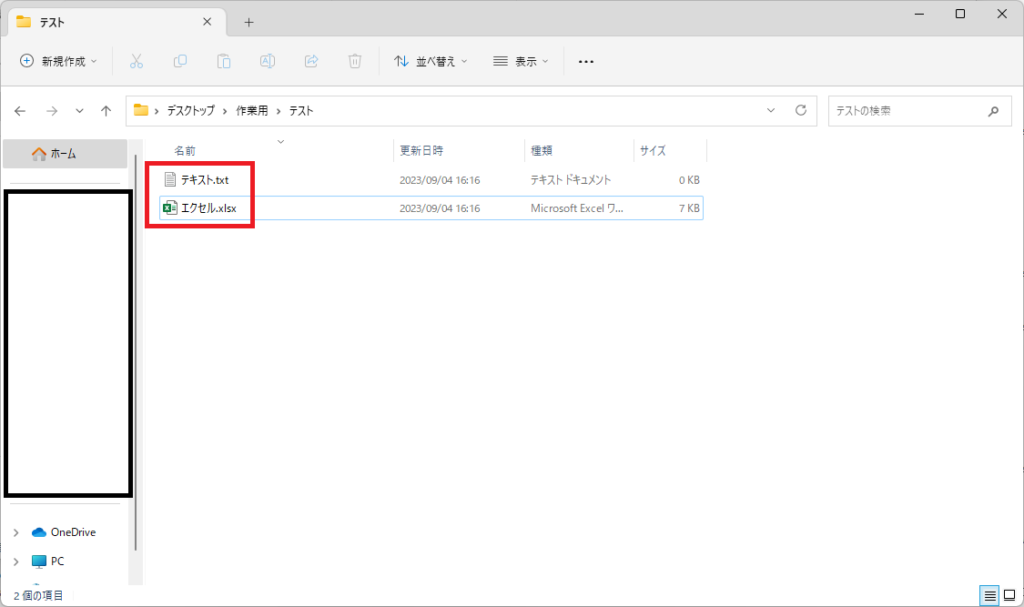The image size is (1024, 607).
Task: Click the Excel icon of エクセル.xlsx
Action: pos(170,208)
